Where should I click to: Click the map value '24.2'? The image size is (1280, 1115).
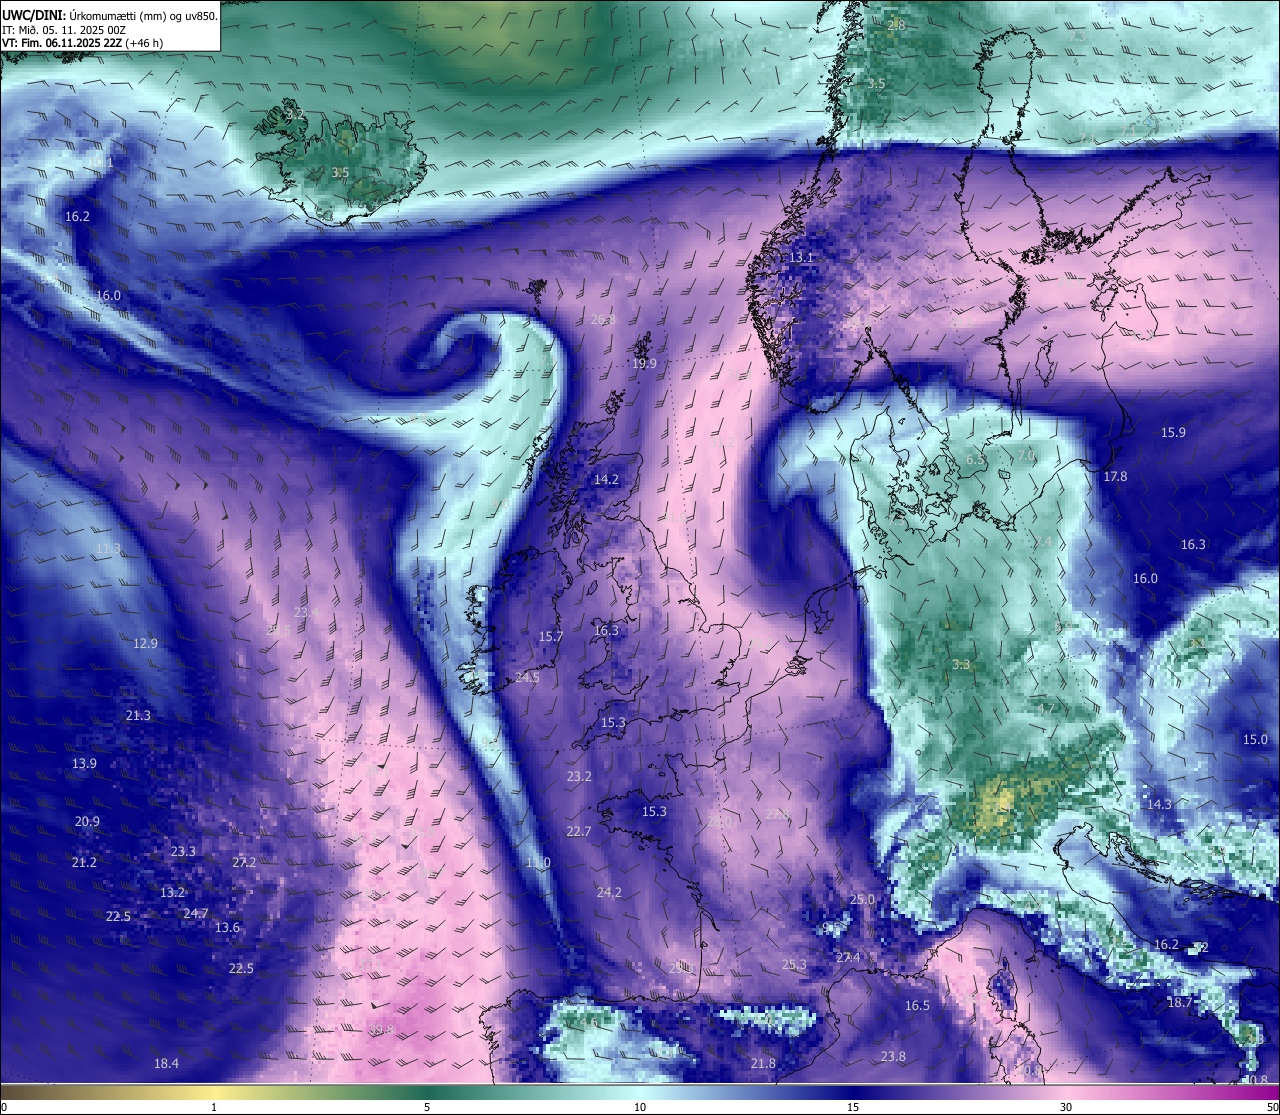pos(609,893)
